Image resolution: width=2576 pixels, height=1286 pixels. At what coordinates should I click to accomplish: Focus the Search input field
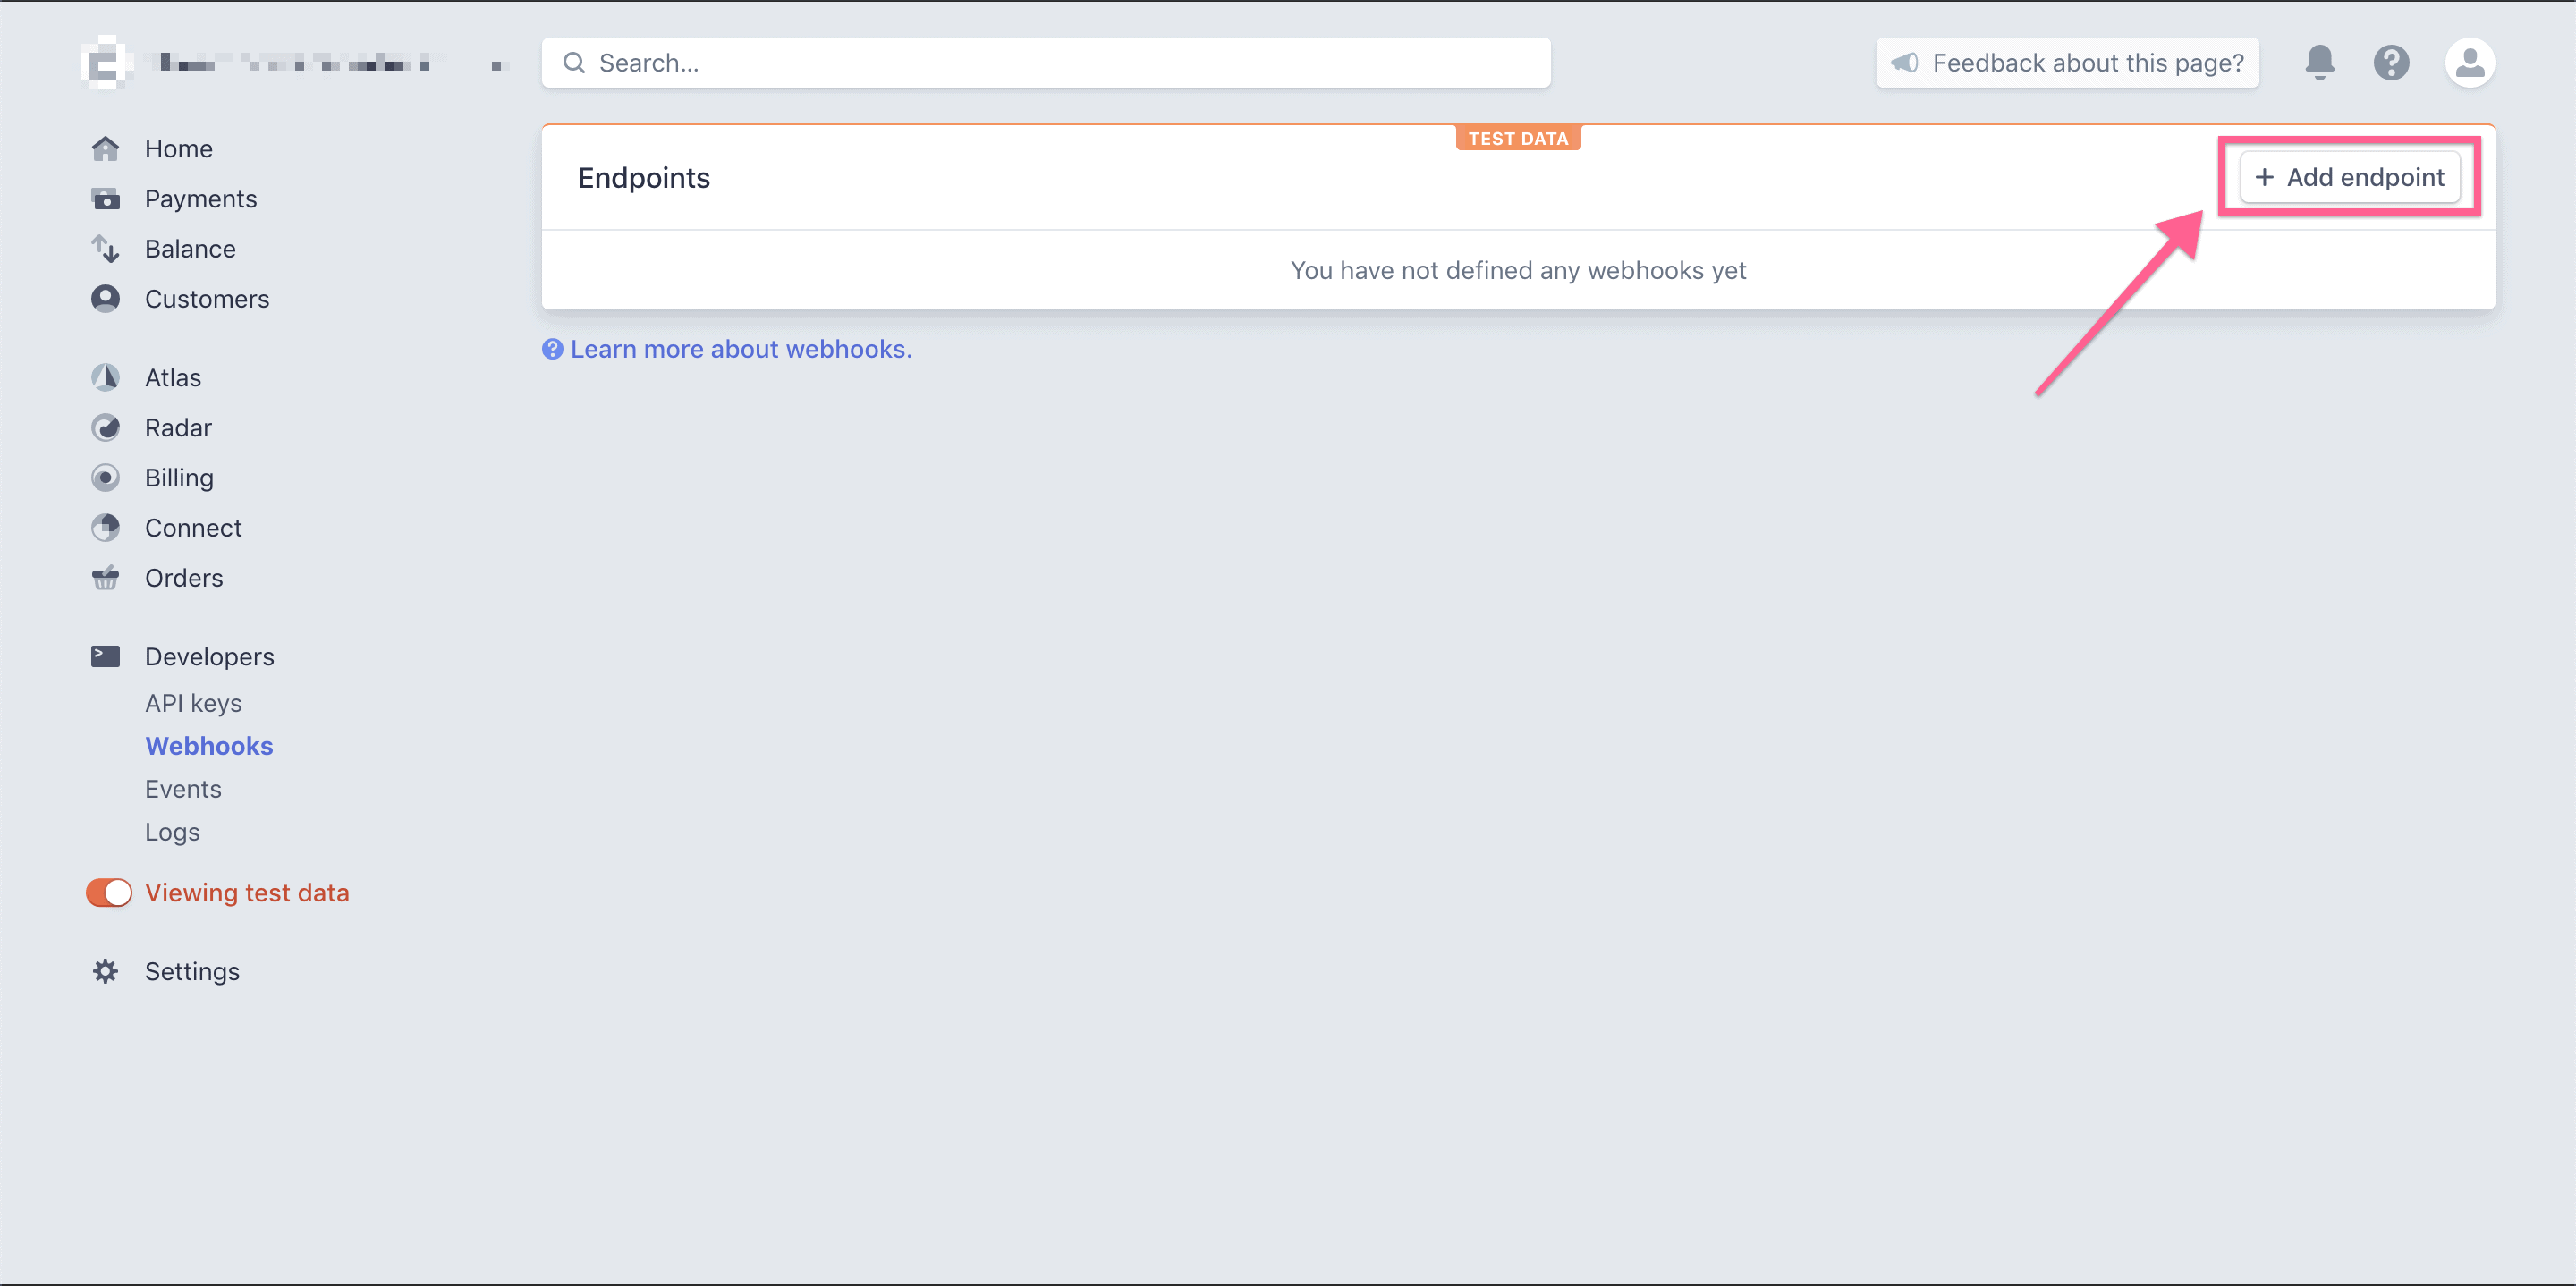(1046, 63)
